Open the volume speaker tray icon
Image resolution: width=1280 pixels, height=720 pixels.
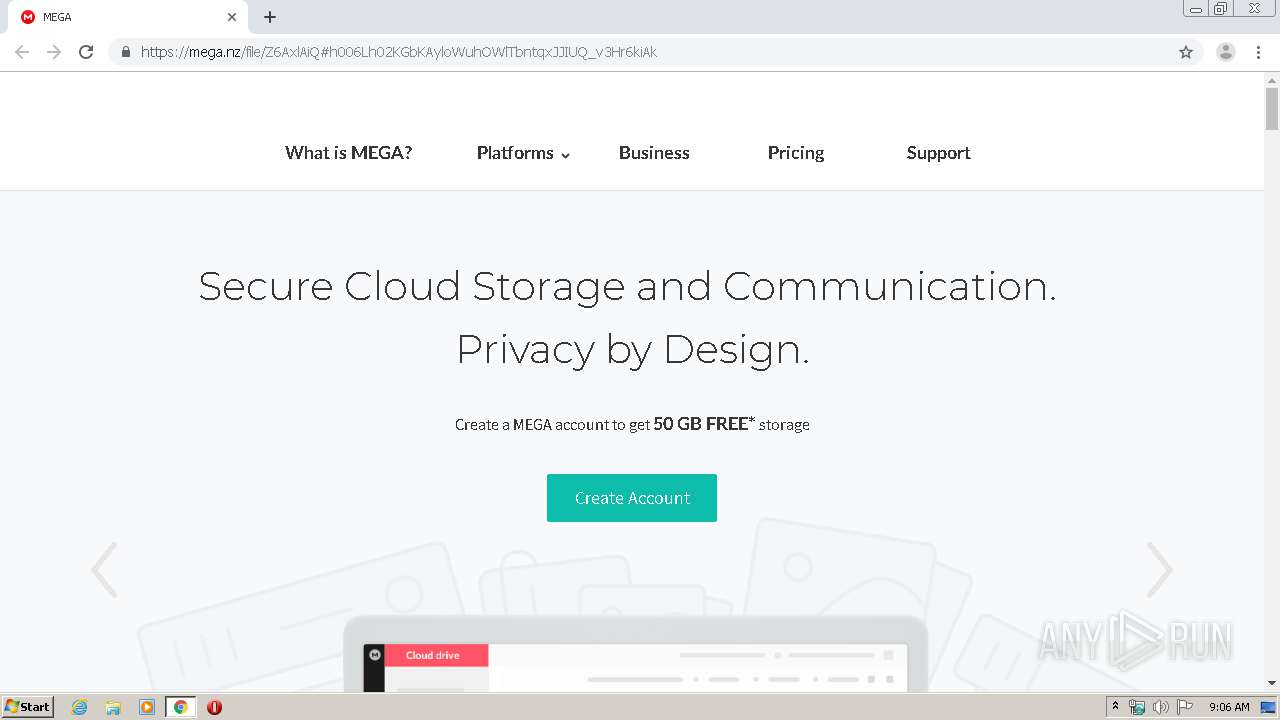coord(1160,707)
